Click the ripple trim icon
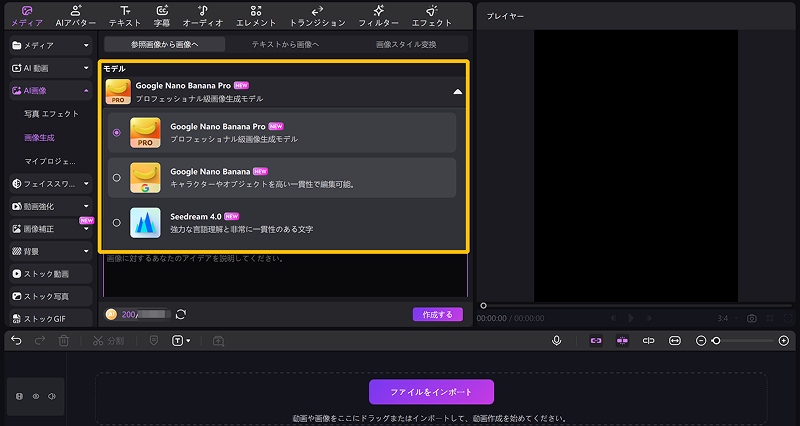800x426 pixels. tap(648, 340)
